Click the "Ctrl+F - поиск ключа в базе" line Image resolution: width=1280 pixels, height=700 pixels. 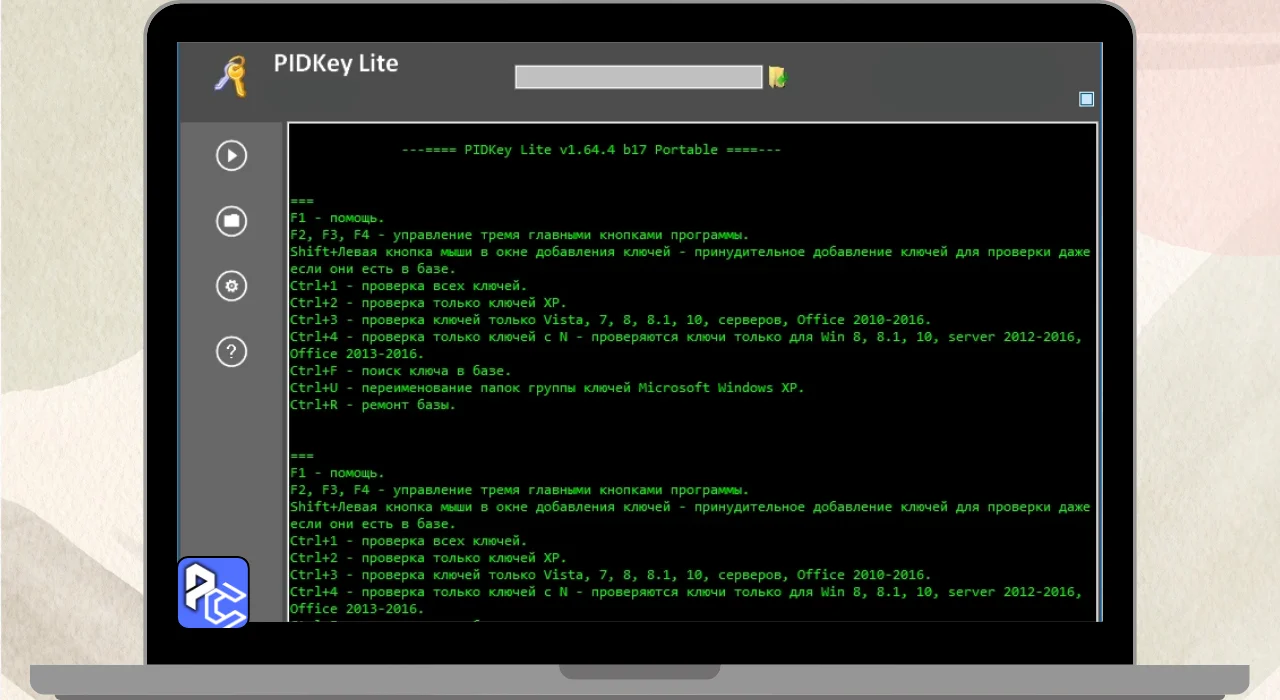point(400,371)
